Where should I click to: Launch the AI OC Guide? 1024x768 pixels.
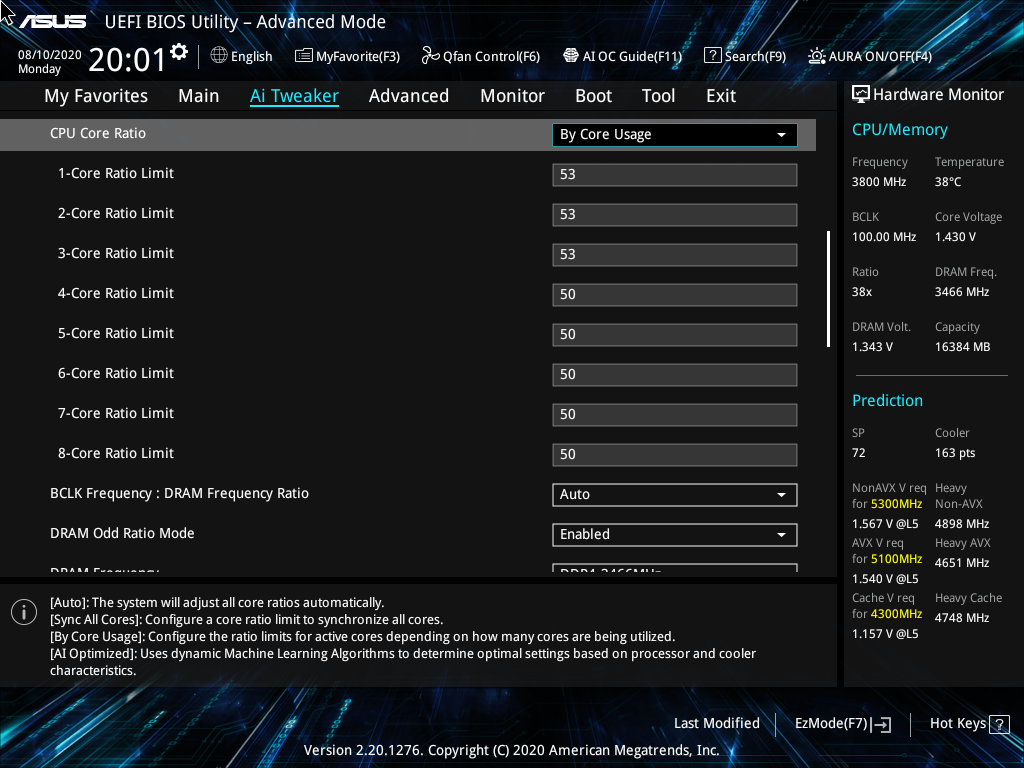(x=622, y=56)
